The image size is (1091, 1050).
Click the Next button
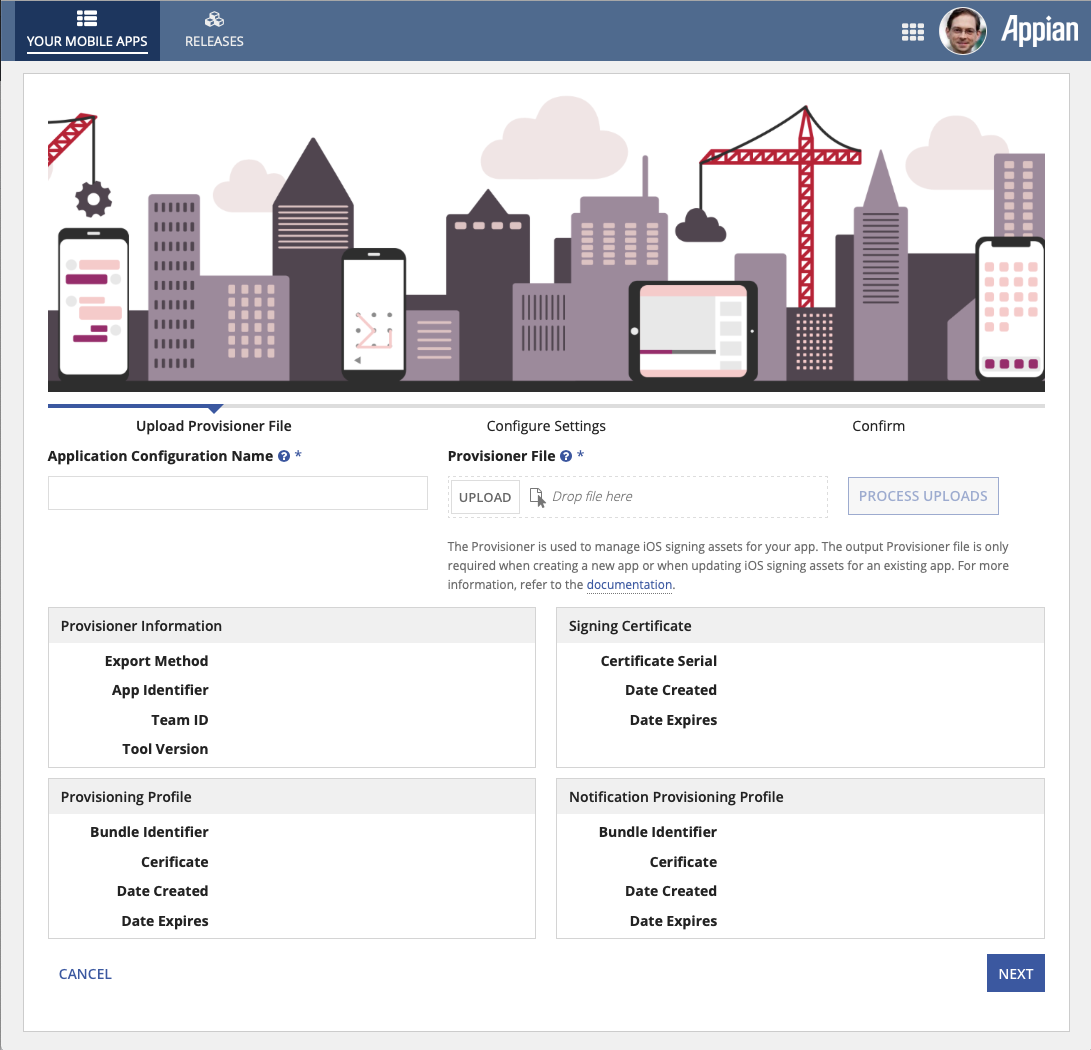(1015, 973)
